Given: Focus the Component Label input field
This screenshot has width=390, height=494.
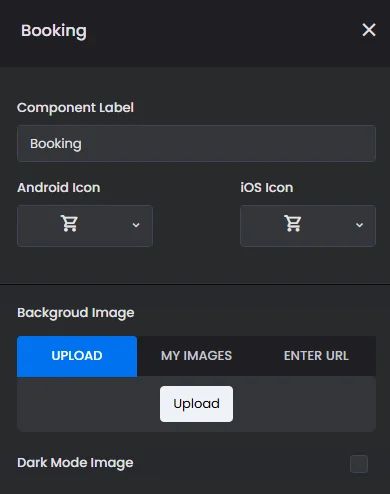Looking at the screenshot, I should (x=196, y=144).
